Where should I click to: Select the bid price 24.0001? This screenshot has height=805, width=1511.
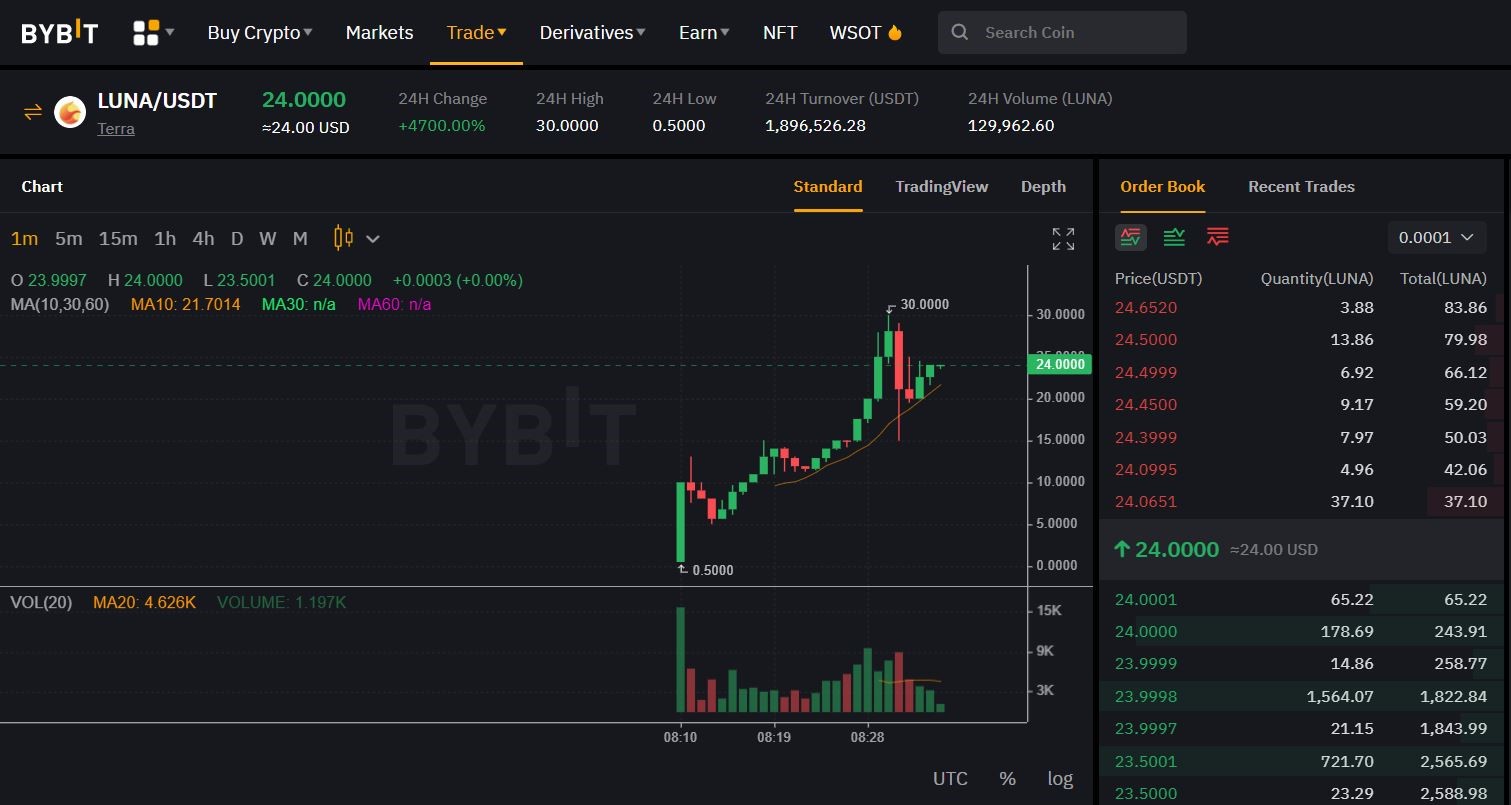click(x=1146, y=600)
